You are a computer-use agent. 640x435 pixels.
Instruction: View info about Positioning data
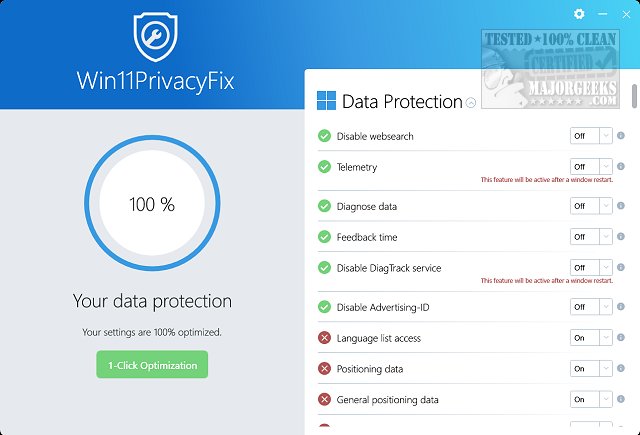(x=621, y=369)
